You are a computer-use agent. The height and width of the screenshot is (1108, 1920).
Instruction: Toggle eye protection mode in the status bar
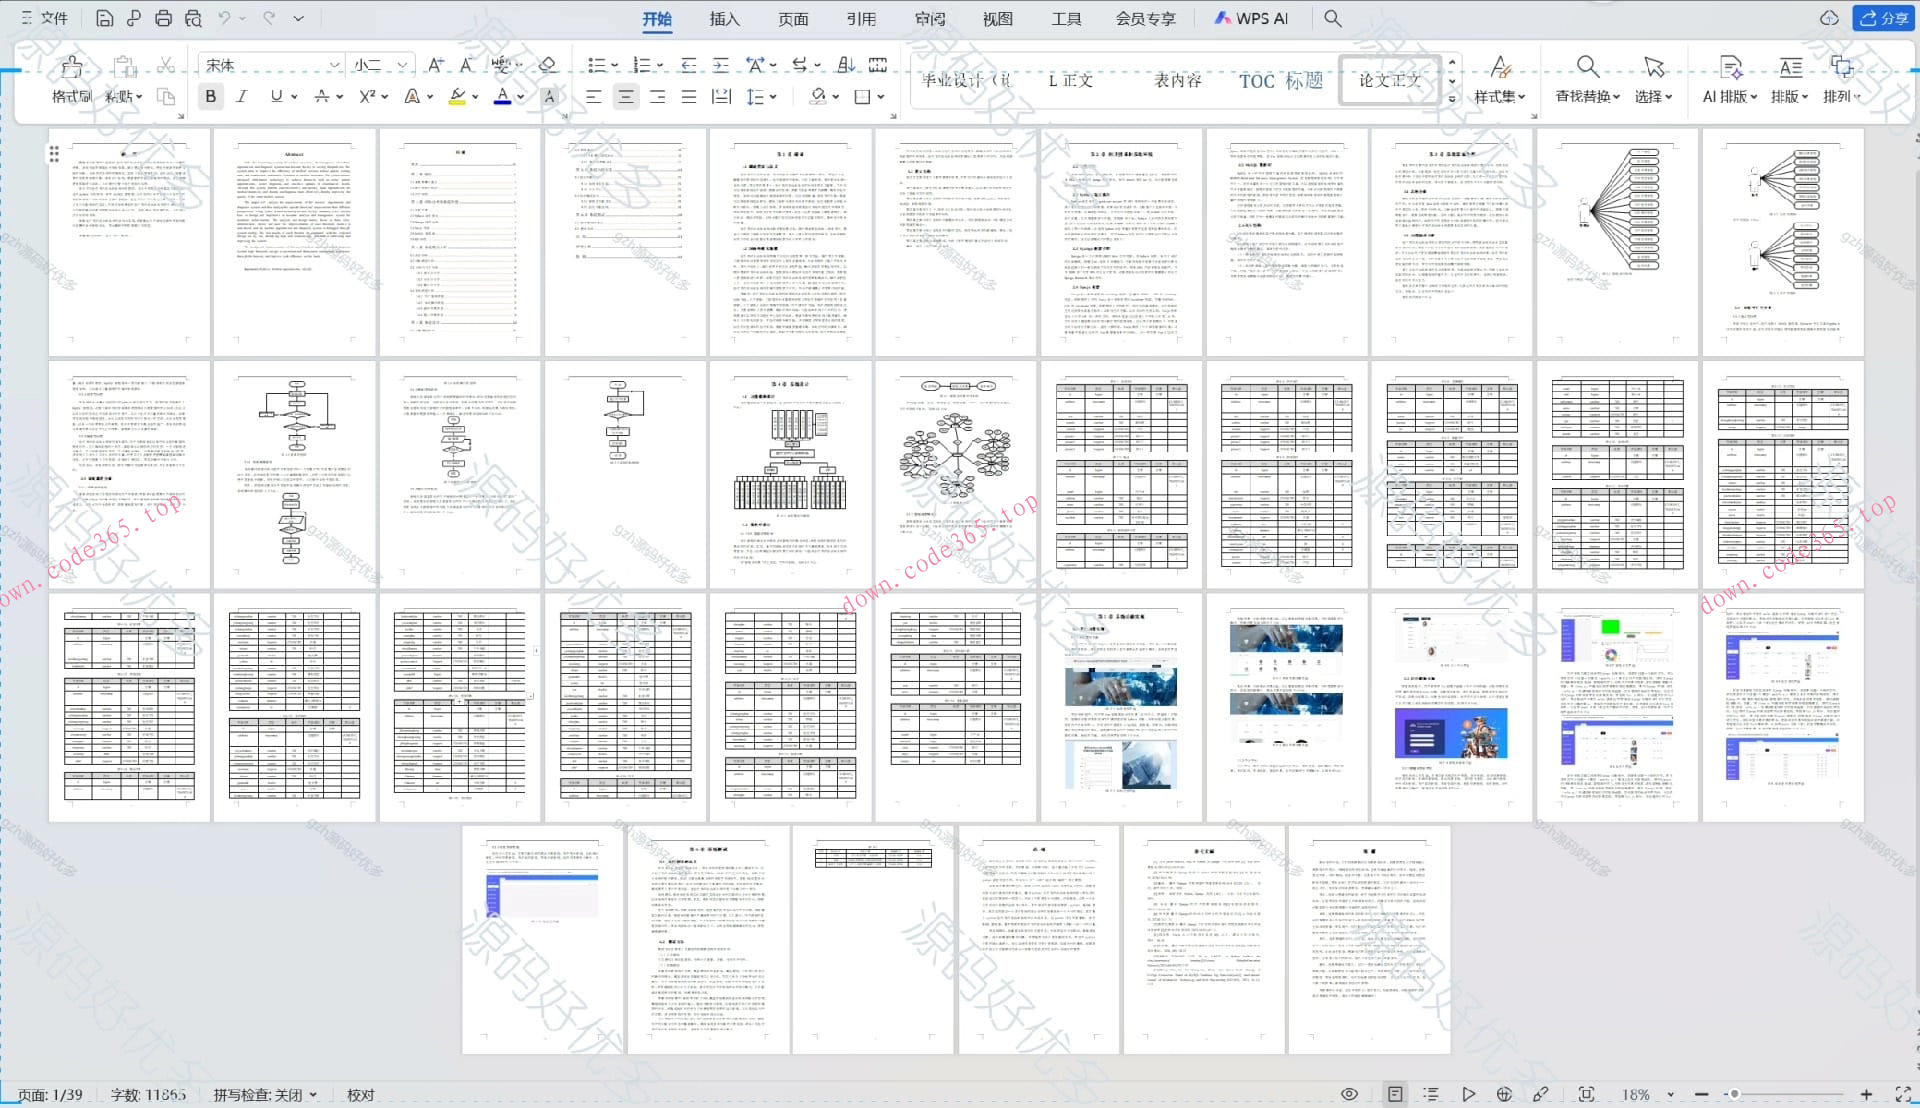click(x=1349, y=1094)
